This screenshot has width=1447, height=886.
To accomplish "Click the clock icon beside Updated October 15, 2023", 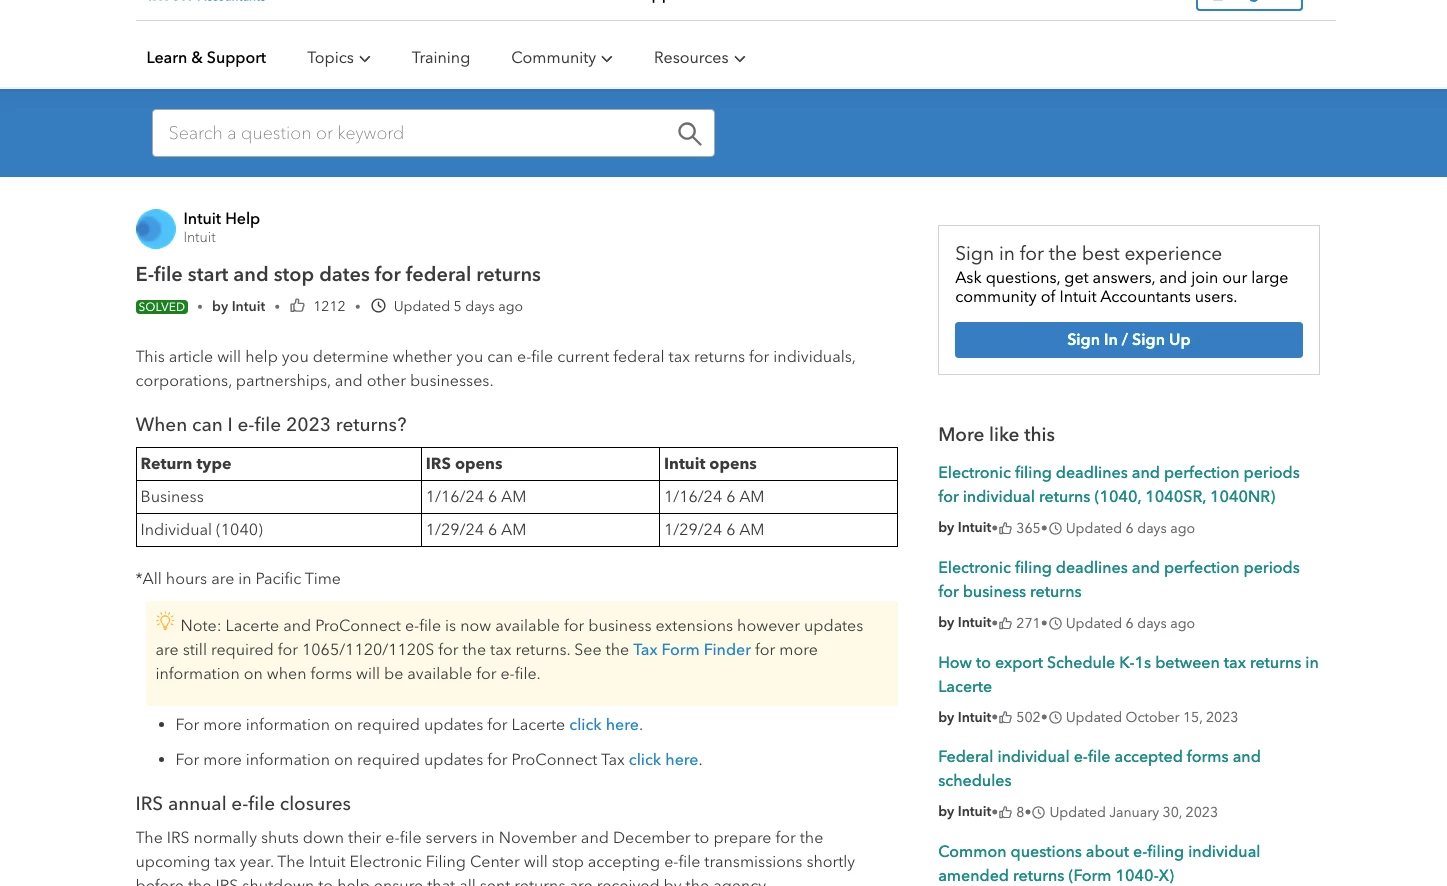I will 1055,717.
